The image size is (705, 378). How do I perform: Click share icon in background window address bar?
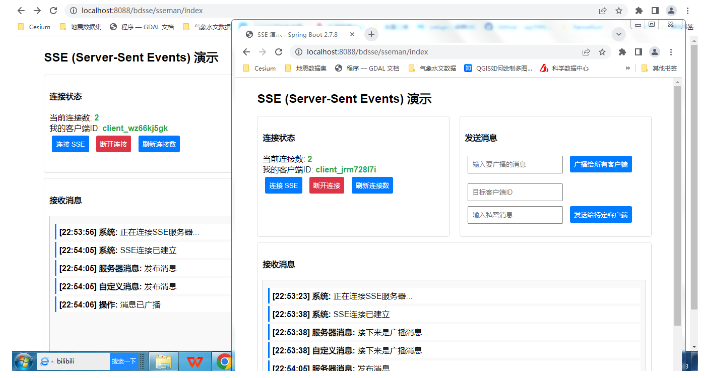(602, 10)
